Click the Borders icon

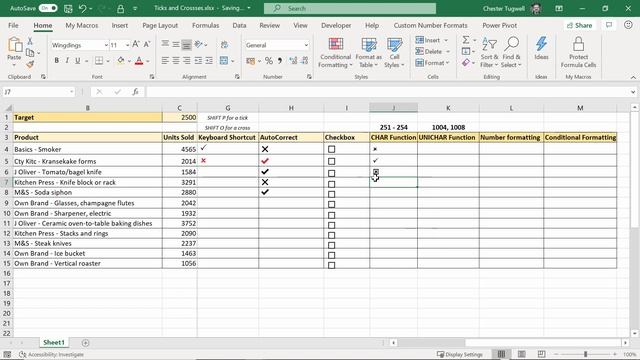pyautogui.click(x=99, y=61)
